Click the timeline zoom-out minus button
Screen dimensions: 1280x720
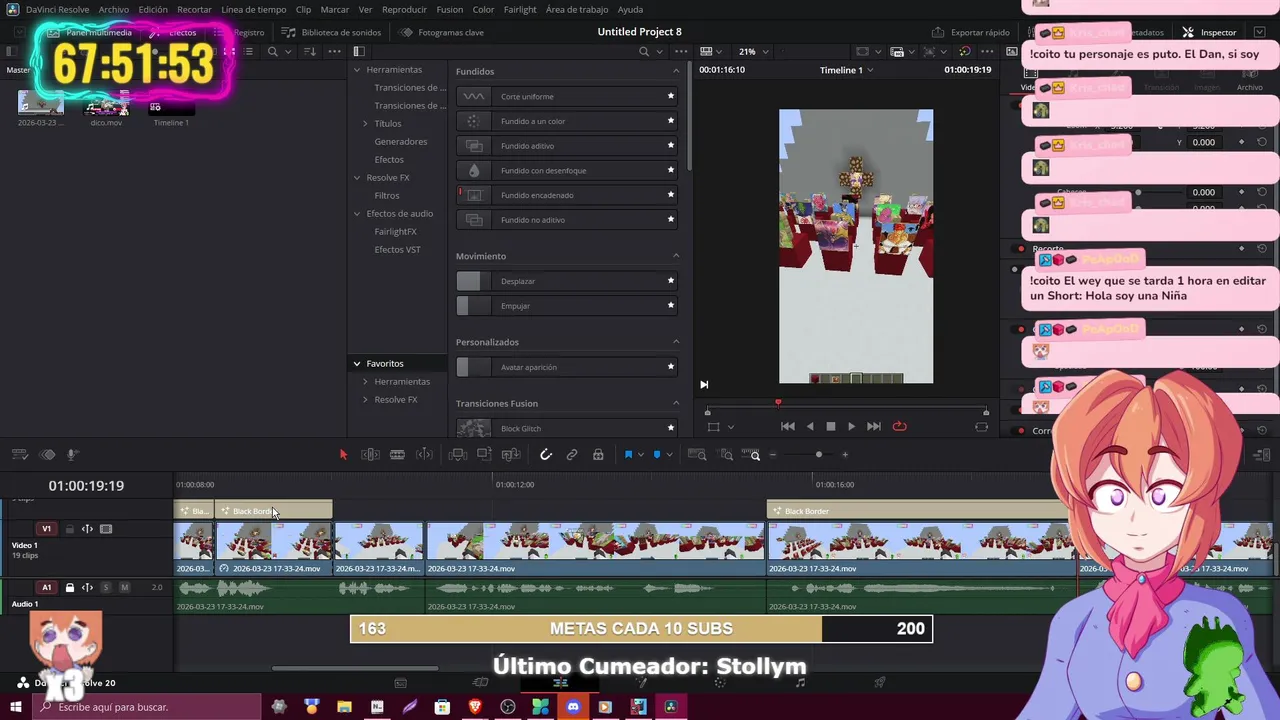click(772, 455)
